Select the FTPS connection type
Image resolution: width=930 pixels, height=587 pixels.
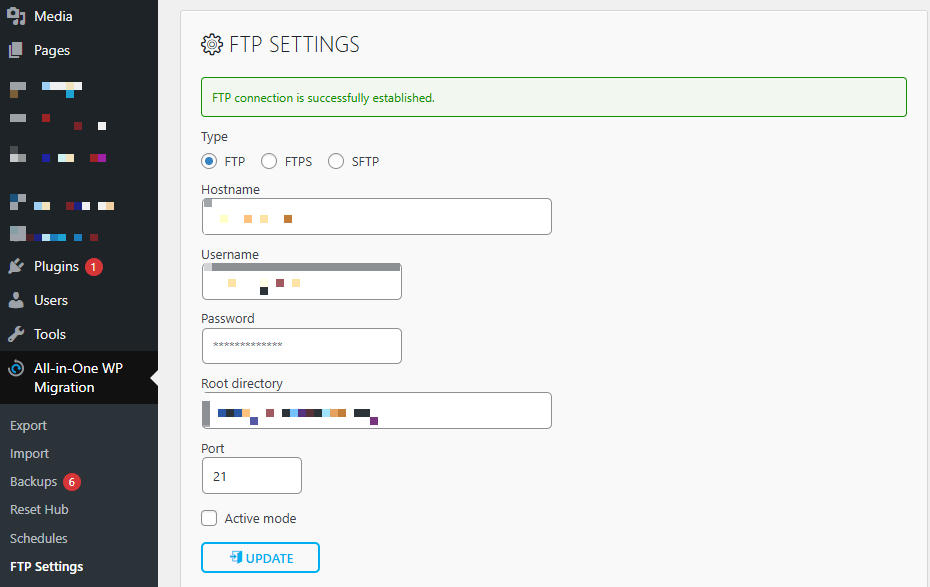point(268,160)
